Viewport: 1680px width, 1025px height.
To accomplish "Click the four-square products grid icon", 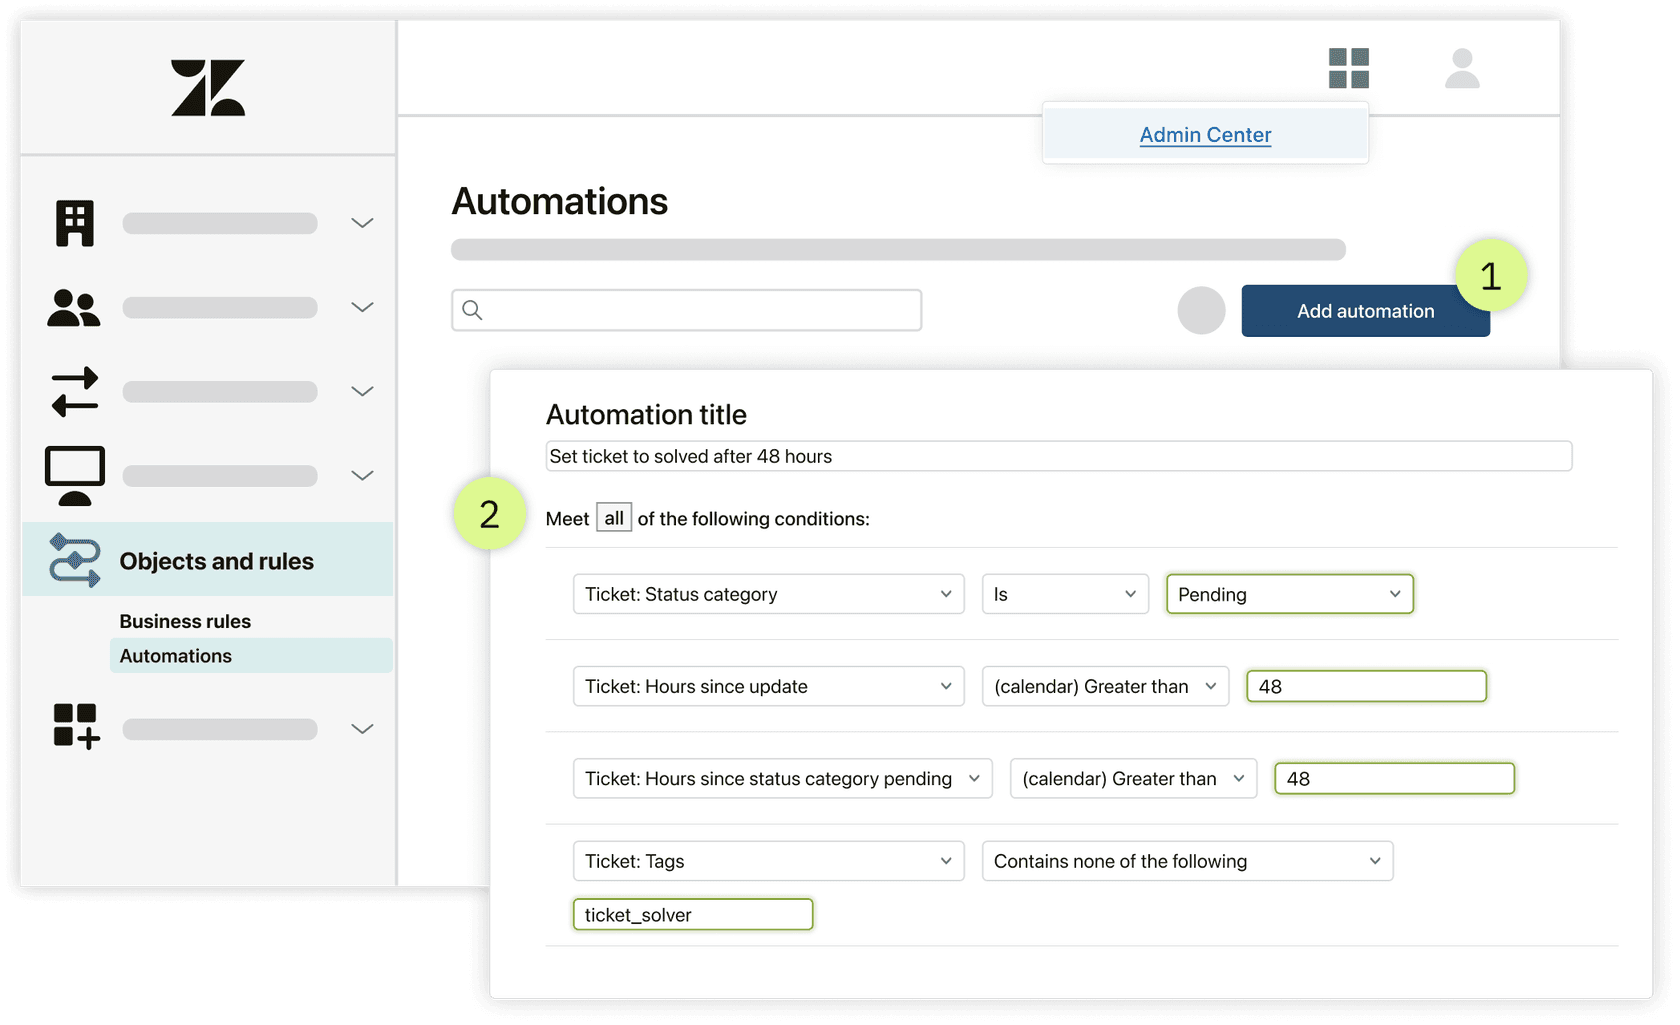I will point(1349,68).
